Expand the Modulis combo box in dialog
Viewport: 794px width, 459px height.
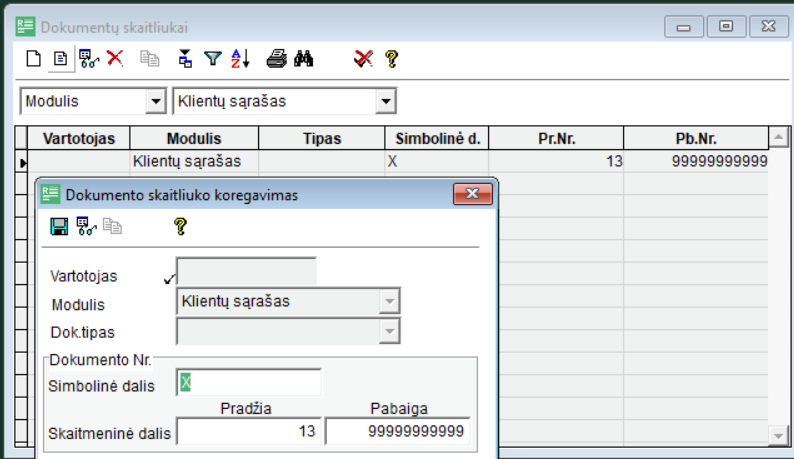pos(389,301)
